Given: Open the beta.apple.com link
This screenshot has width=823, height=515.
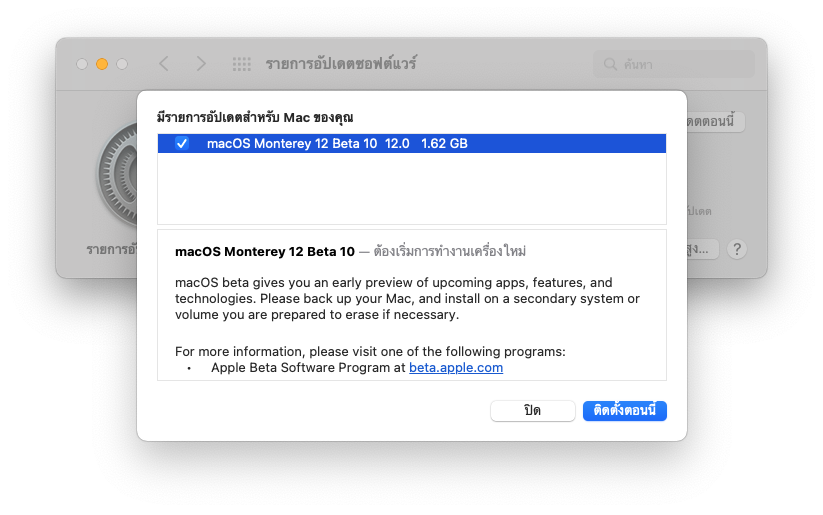Looking at the screenshot, I should [455, 367].
